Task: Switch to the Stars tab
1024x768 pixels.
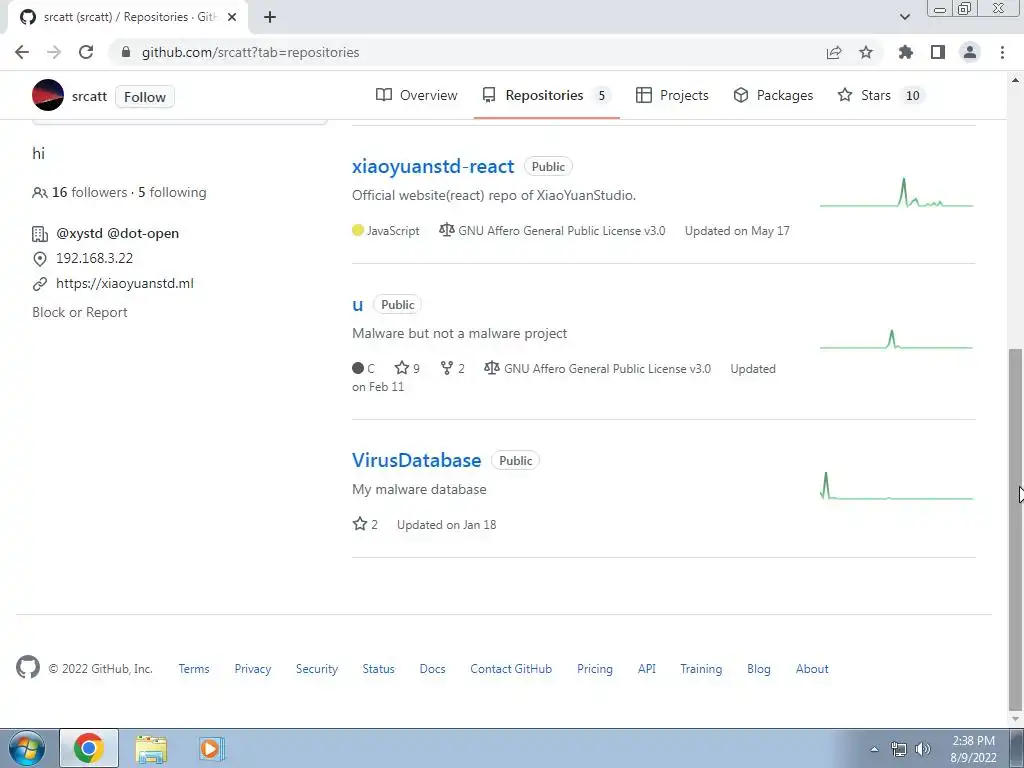Action: (x=880, y=95)
